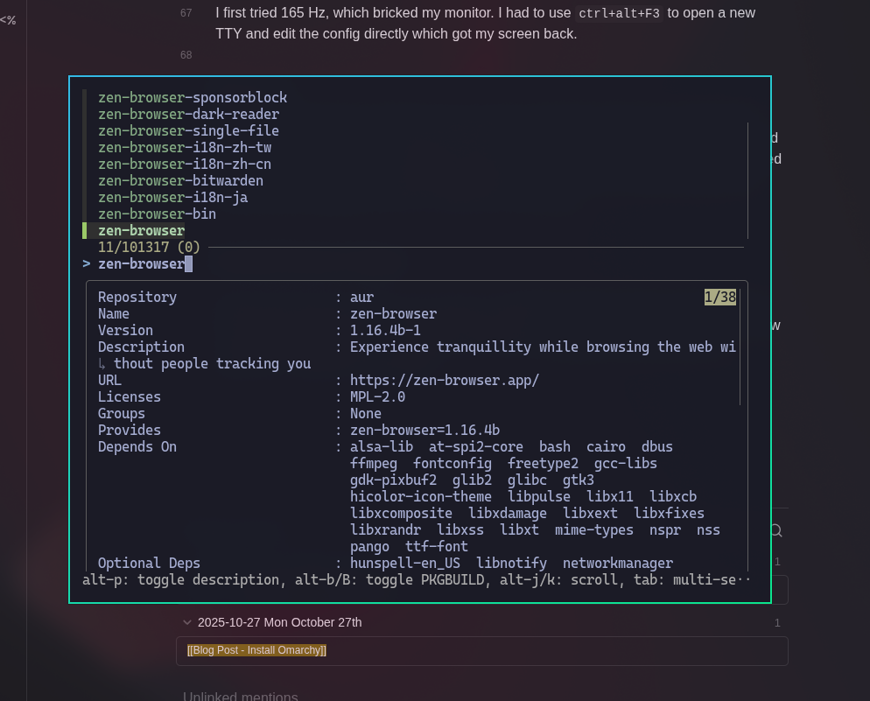This screenshot has width=870, height=701.
Task: Collapse the 2025-10-27 backlink group chevron
Action: coord(187,622)
